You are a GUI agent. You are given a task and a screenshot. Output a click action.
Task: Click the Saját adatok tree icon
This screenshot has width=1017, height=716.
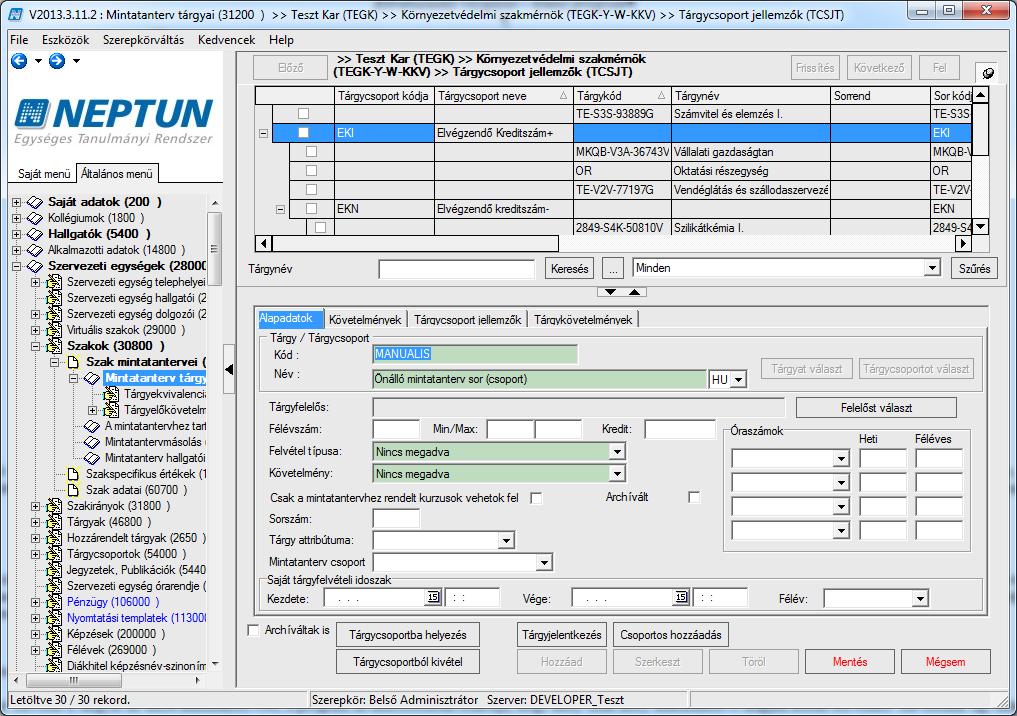click(x=34, y=202)
